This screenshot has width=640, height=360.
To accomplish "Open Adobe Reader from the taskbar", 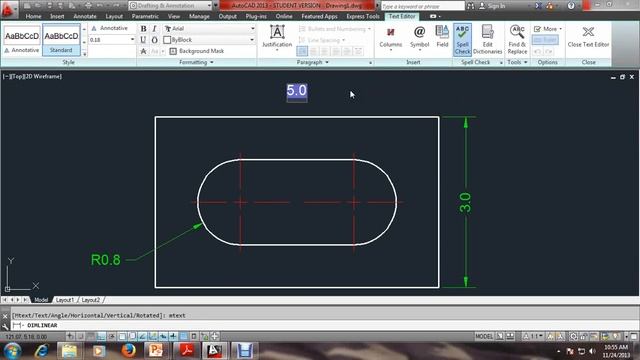I will point(186,351).
